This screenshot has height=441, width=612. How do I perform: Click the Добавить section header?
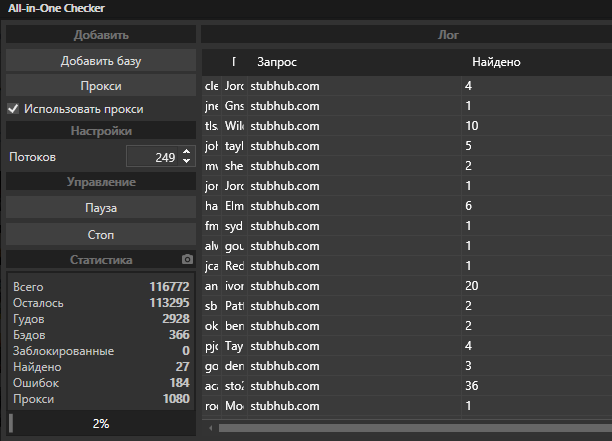coord(101,35)
